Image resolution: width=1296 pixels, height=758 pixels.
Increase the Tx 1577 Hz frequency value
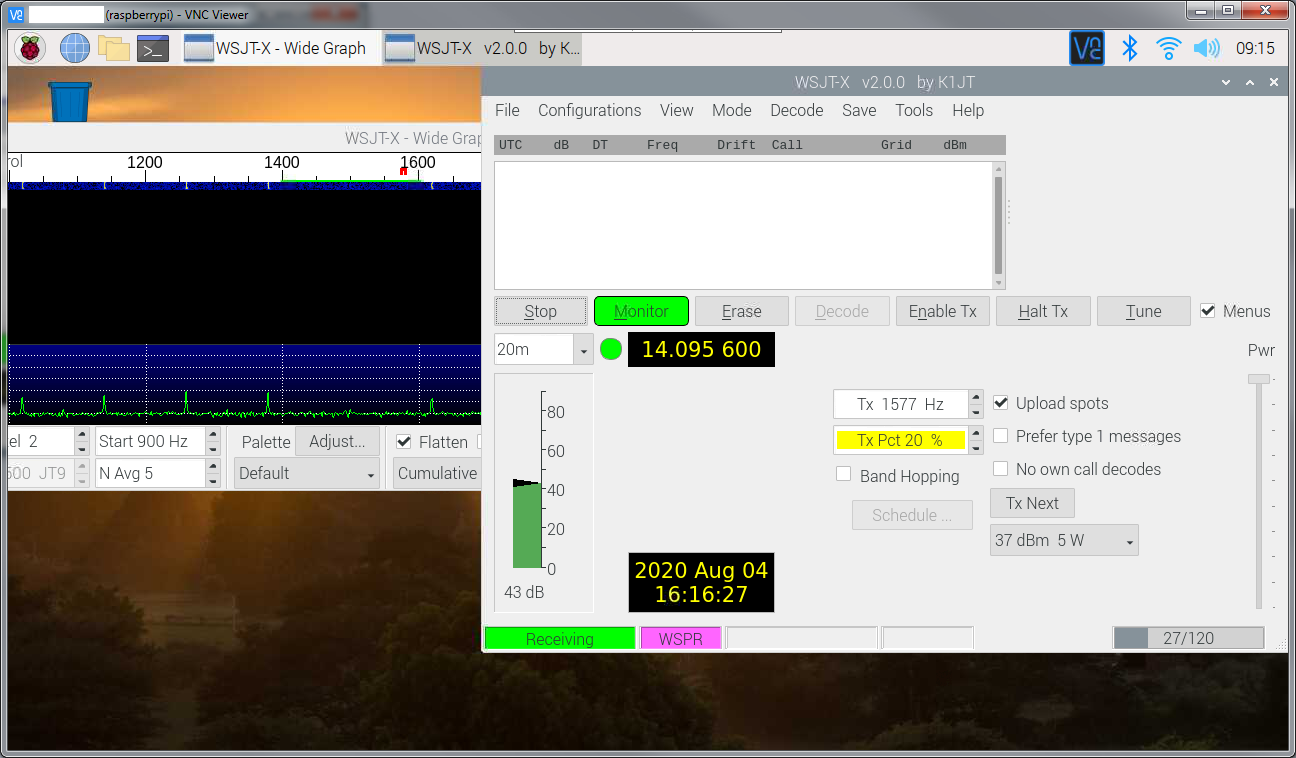(976, 397)
